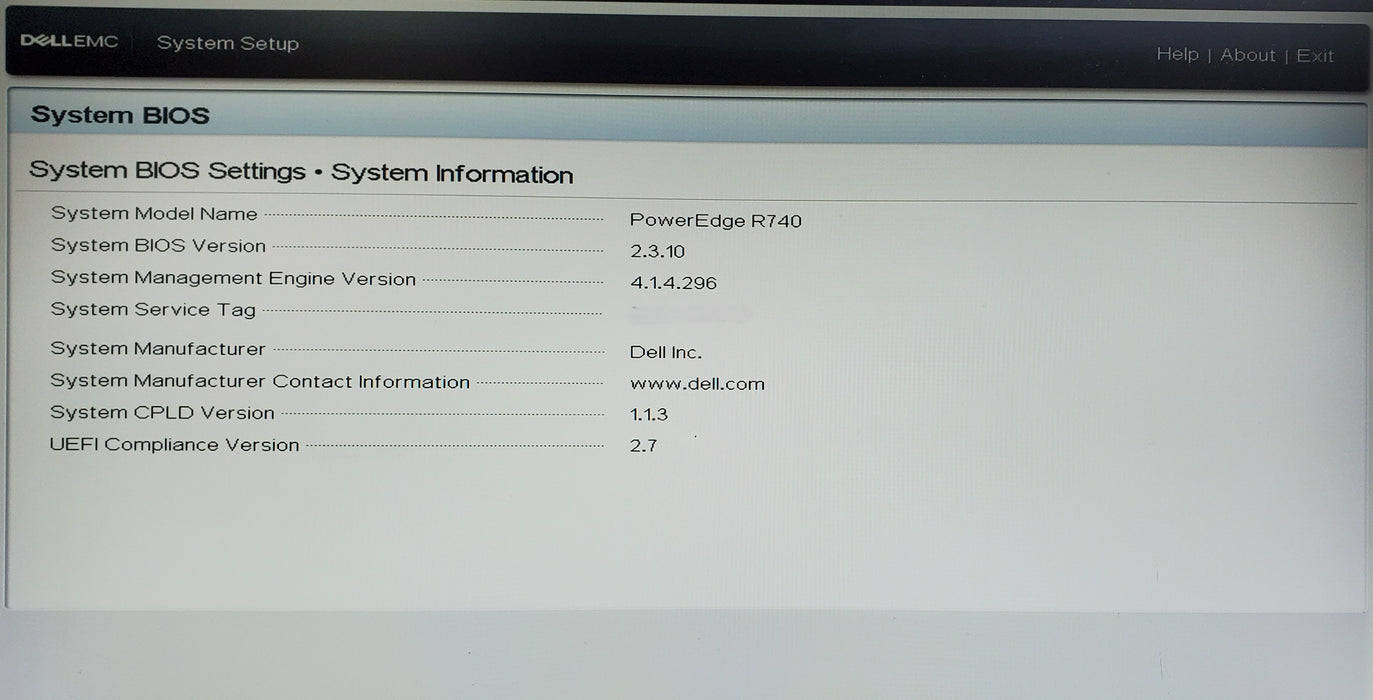Click Exit to leave System Setup
Screen dimensions: 1373x700
[x=1315, y=56]
